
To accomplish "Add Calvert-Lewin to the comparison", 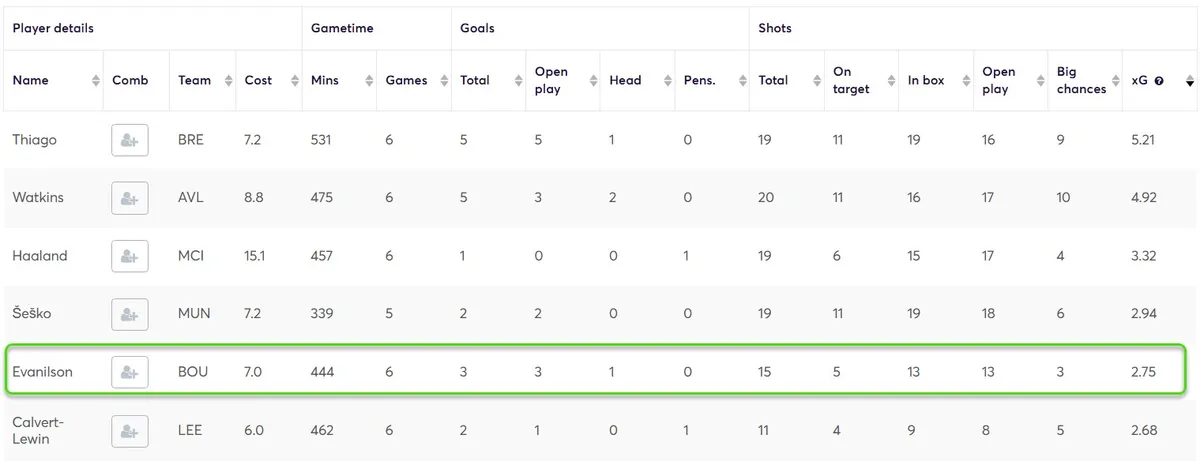I will [129, 431].
